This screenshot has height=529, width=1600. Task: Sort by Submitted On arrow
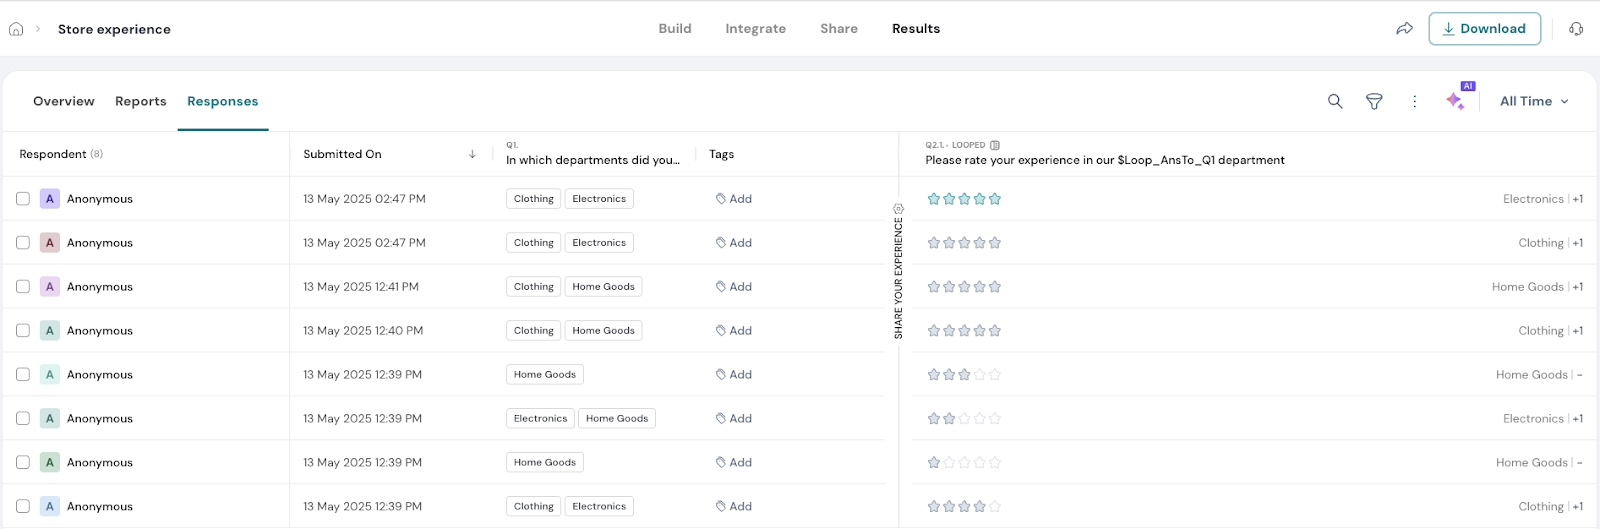[472, 154]
